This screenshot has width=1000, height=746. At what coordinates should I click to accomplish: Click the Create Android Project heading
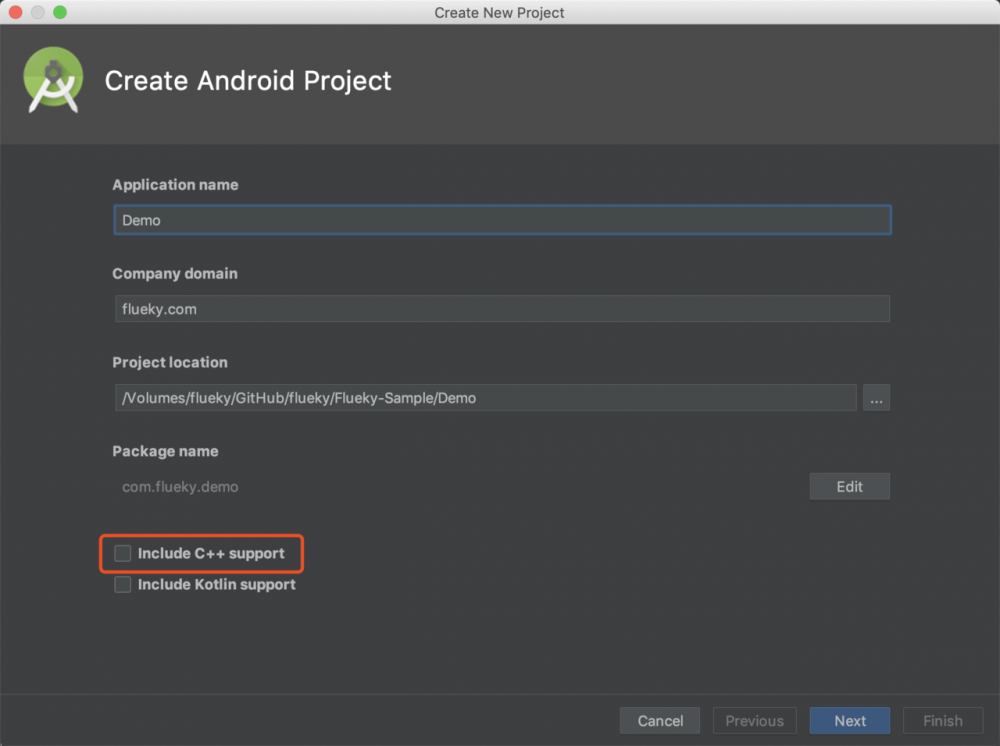pyautogui.click(x=248, y=81)
